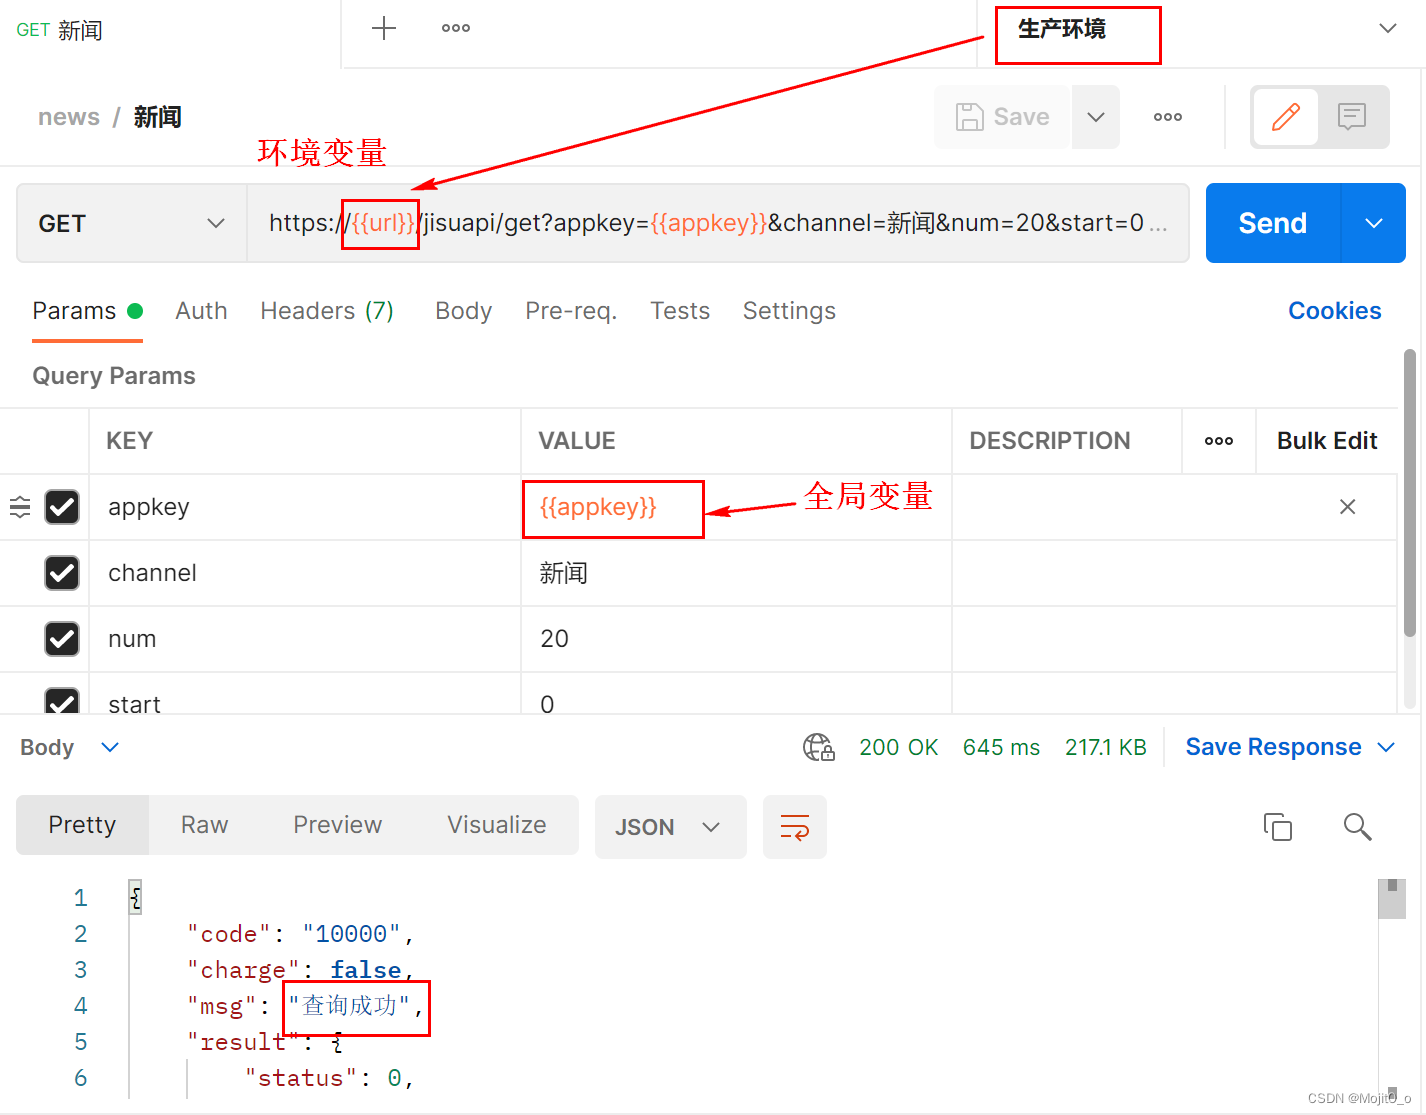The image size is (1426, 1115).
Task: Delete the appkey parameter row
Action: pyautogui.click(x=1348, y=507)
